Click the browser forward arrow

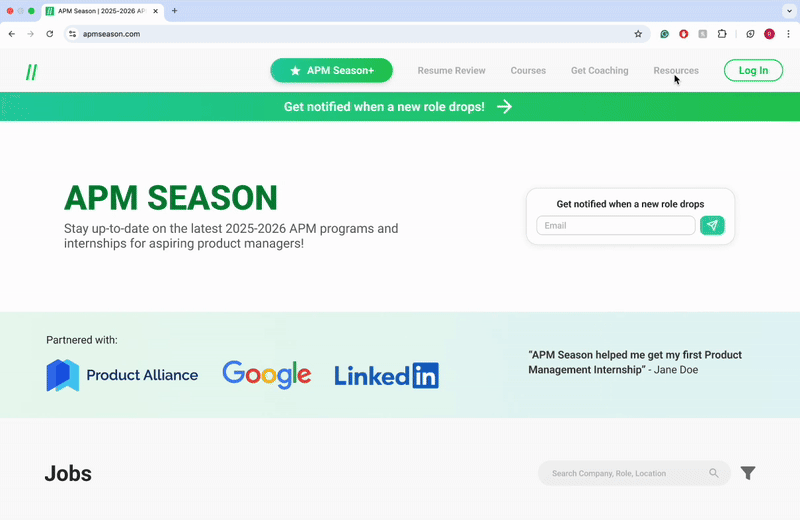tap(31, 34)
